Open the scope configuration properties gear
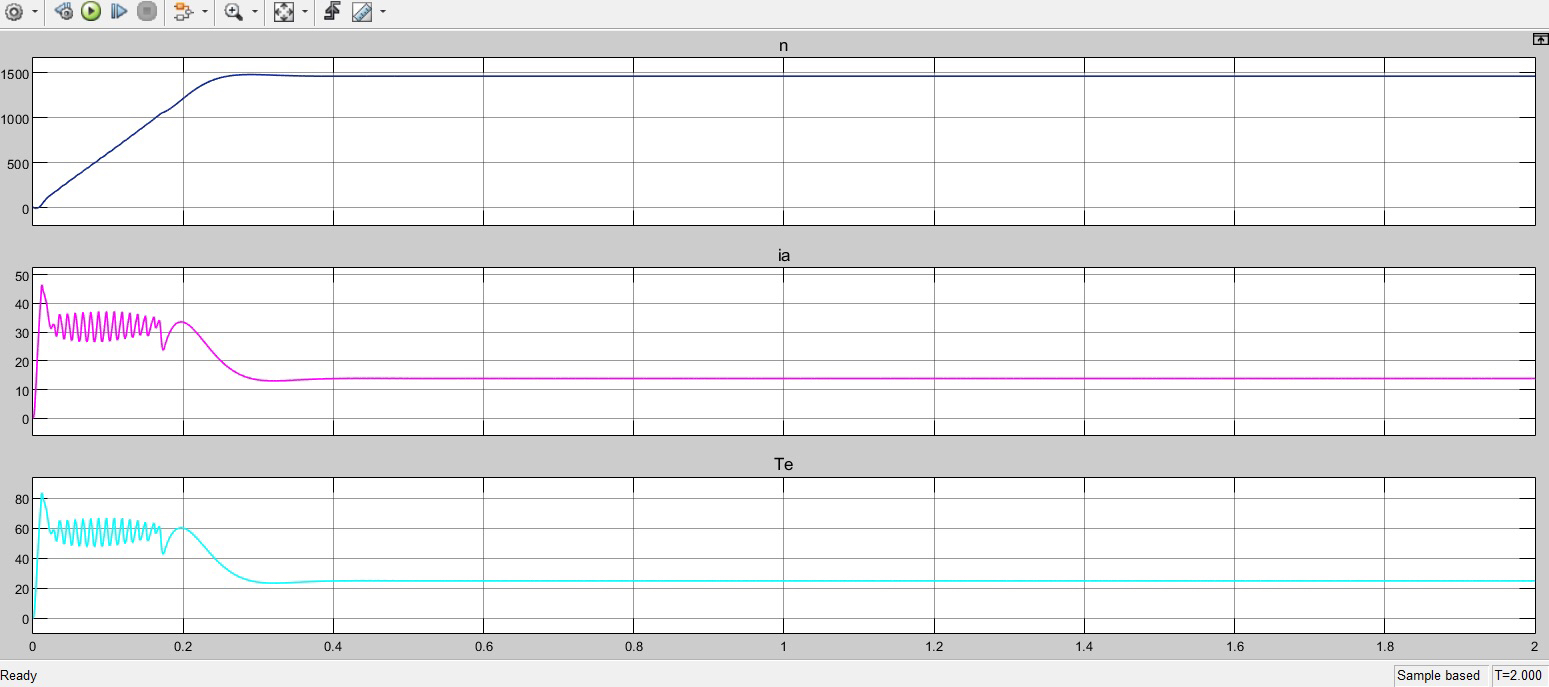Image resolution: width=1549 pixels, height=687 pixels. click(x=14, y=12)
